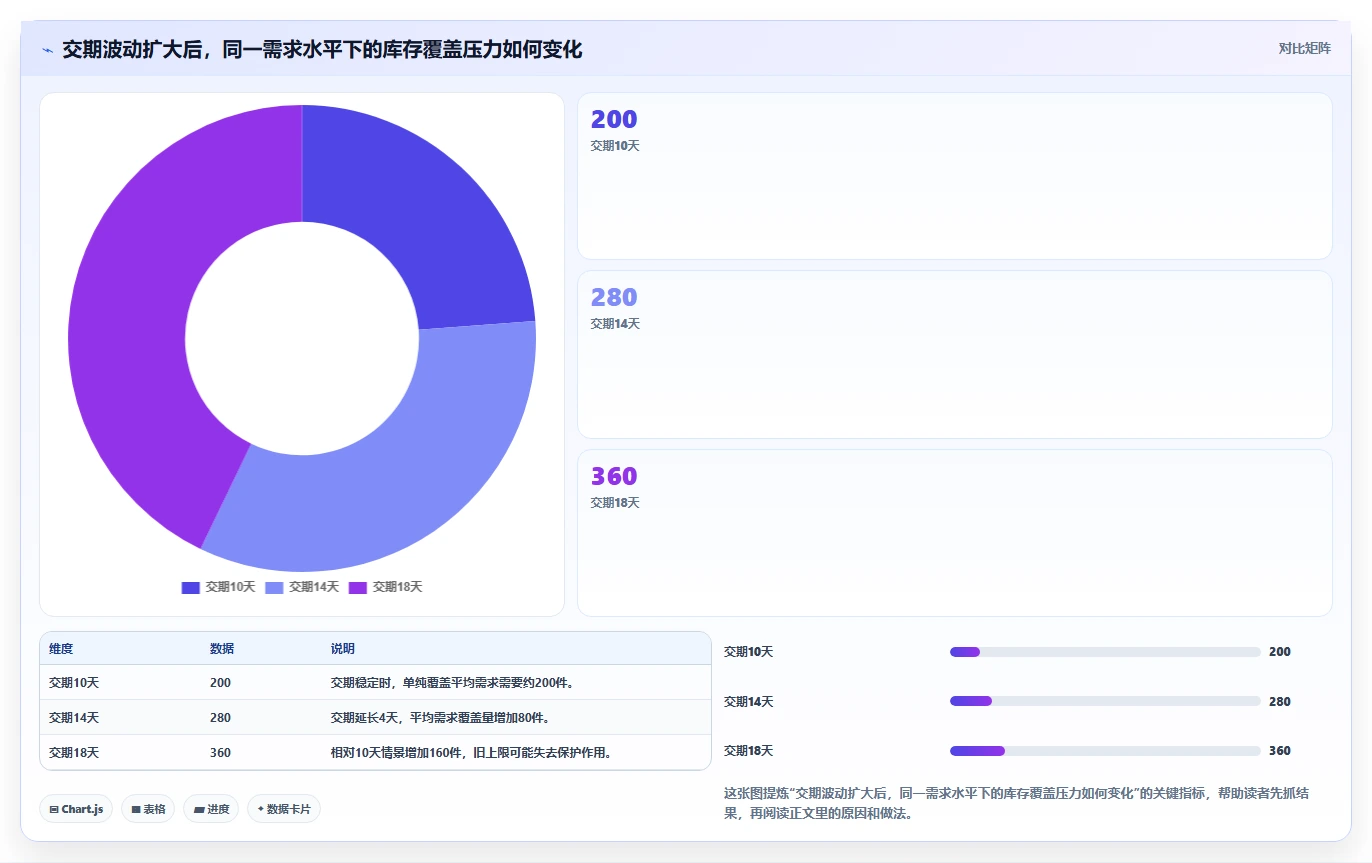Click the 维度 column header
The width and height of the screenshot is (1372, 863).
(x=61, y=649)
